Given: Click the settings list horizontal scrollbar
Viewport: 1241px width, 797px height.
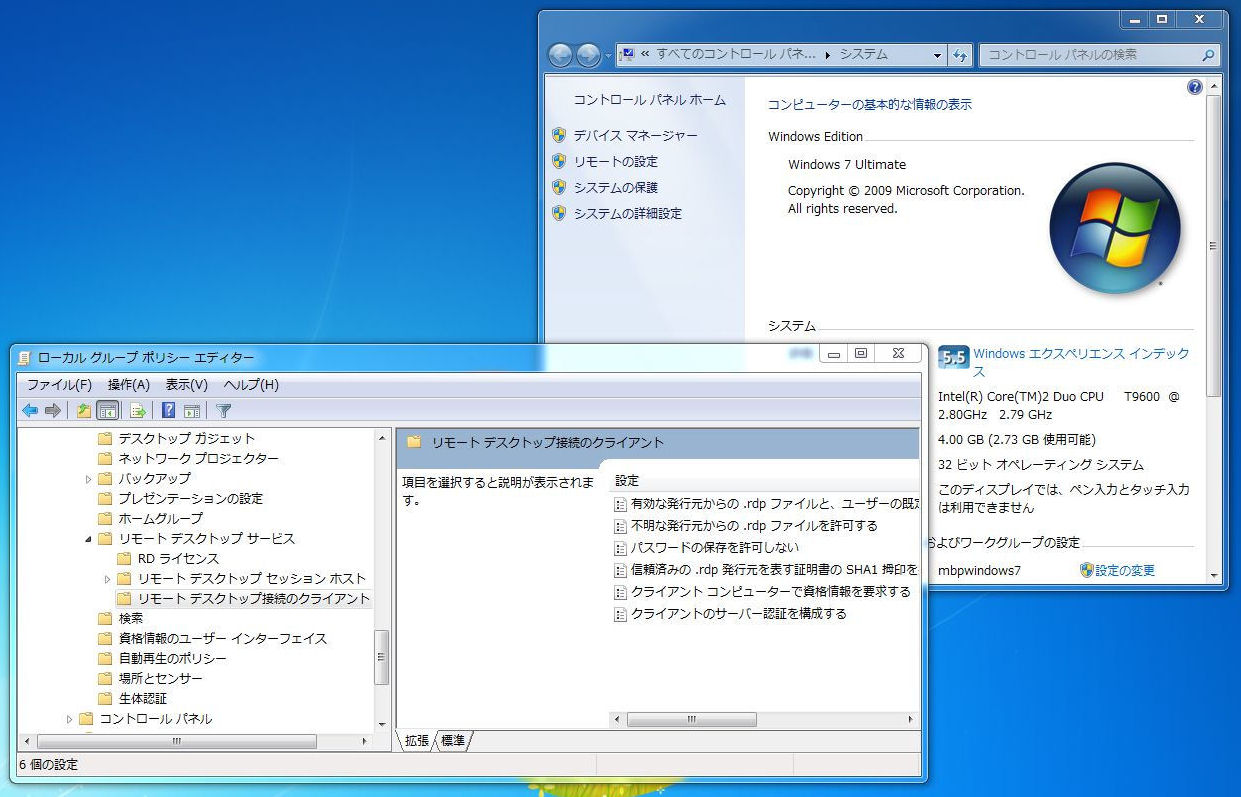Looking at the screenshot, I should [x=764, y=719].
